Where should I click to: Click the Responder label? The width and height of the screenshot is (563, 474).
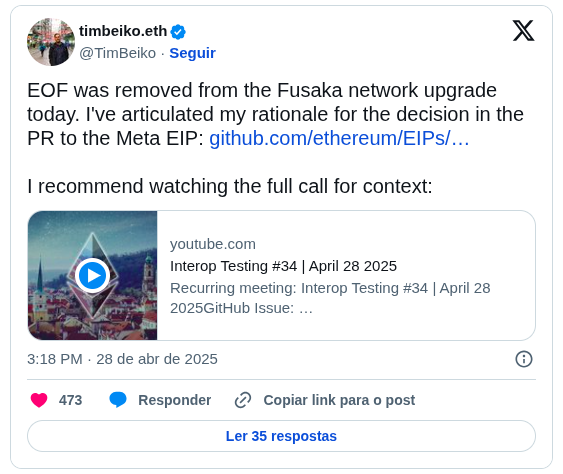[x=175, y=400]
